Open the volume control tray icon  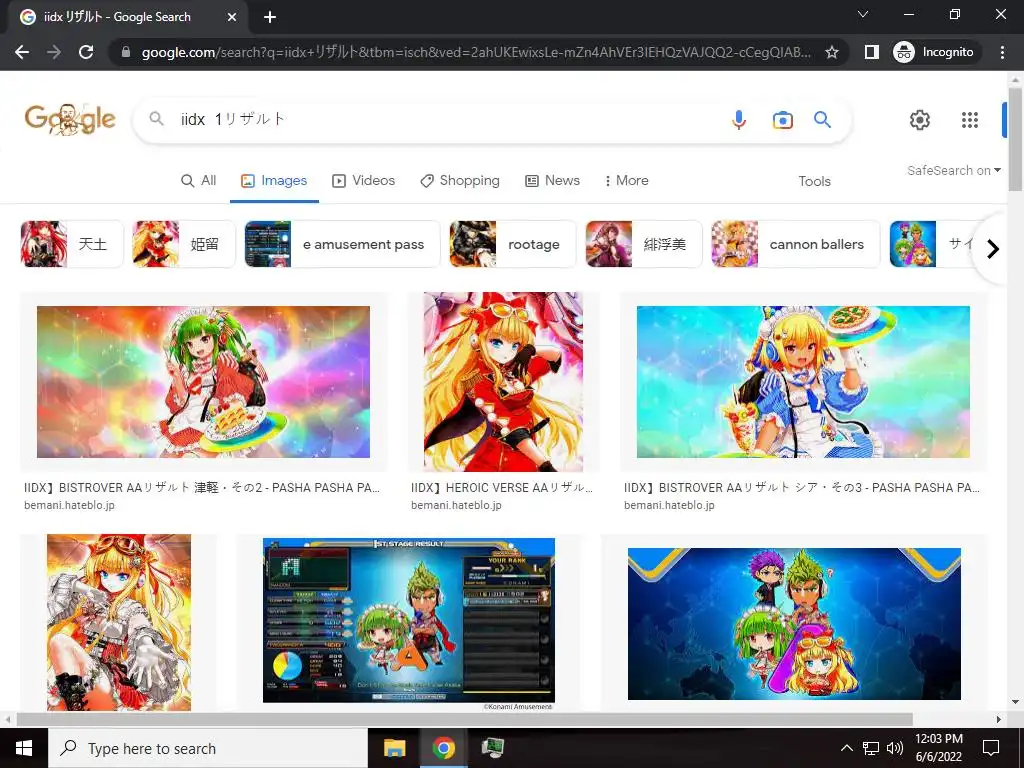895,748
